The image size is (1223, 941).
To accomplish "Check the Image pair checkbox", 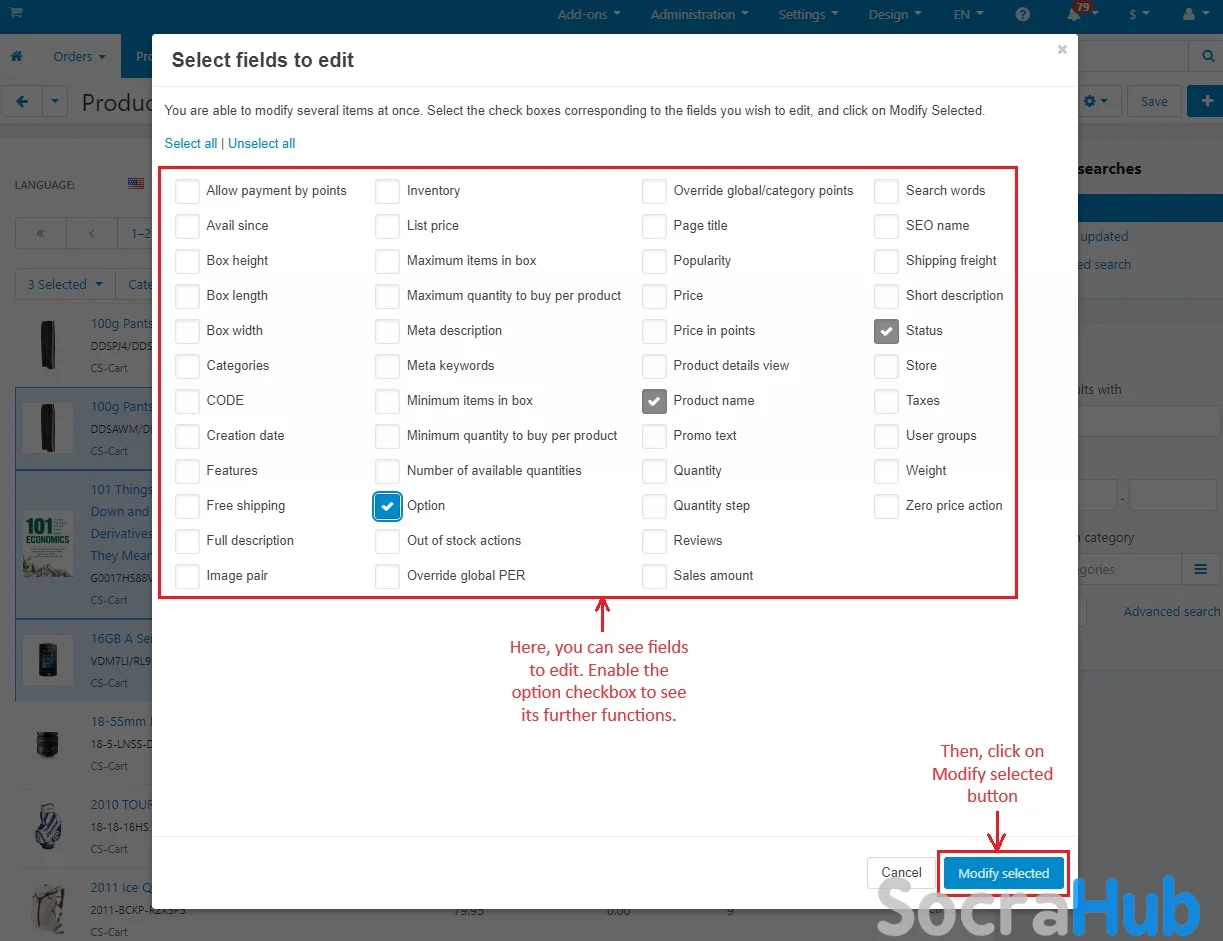I will pyautogui.click(x=187, y=576).
